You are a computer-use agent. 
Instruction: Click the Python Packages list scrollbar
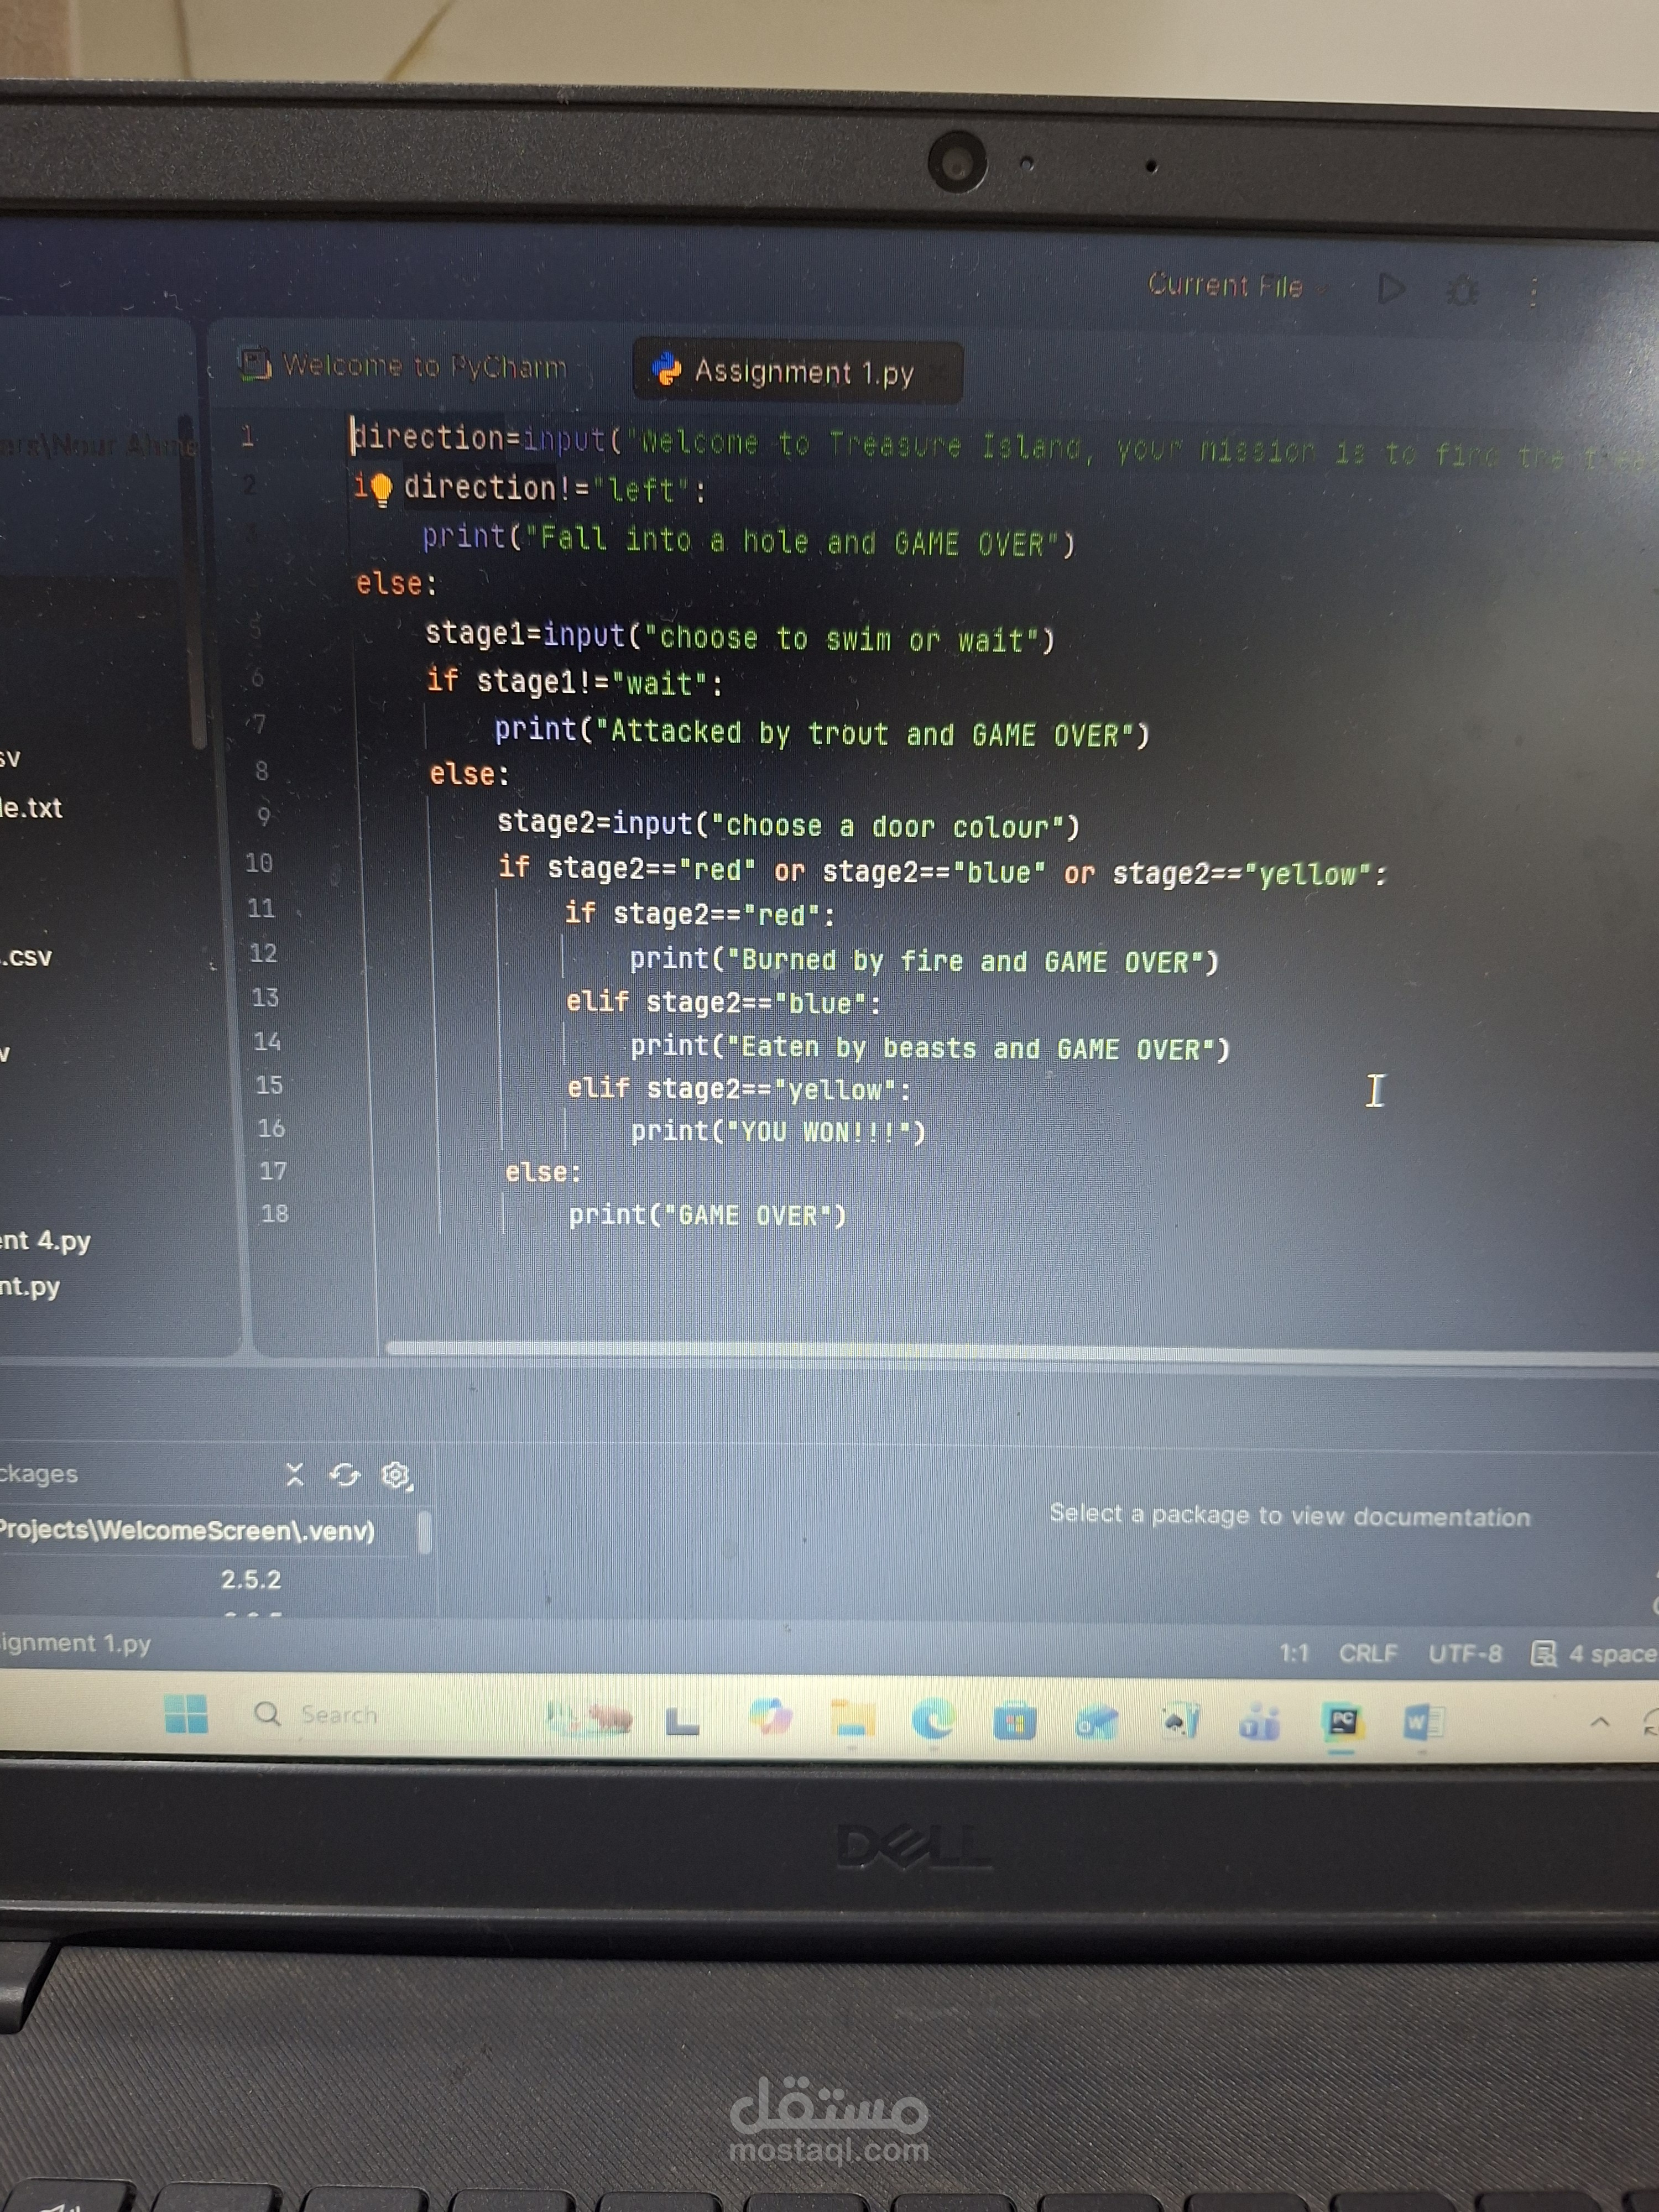click(x=424, y=1531)
